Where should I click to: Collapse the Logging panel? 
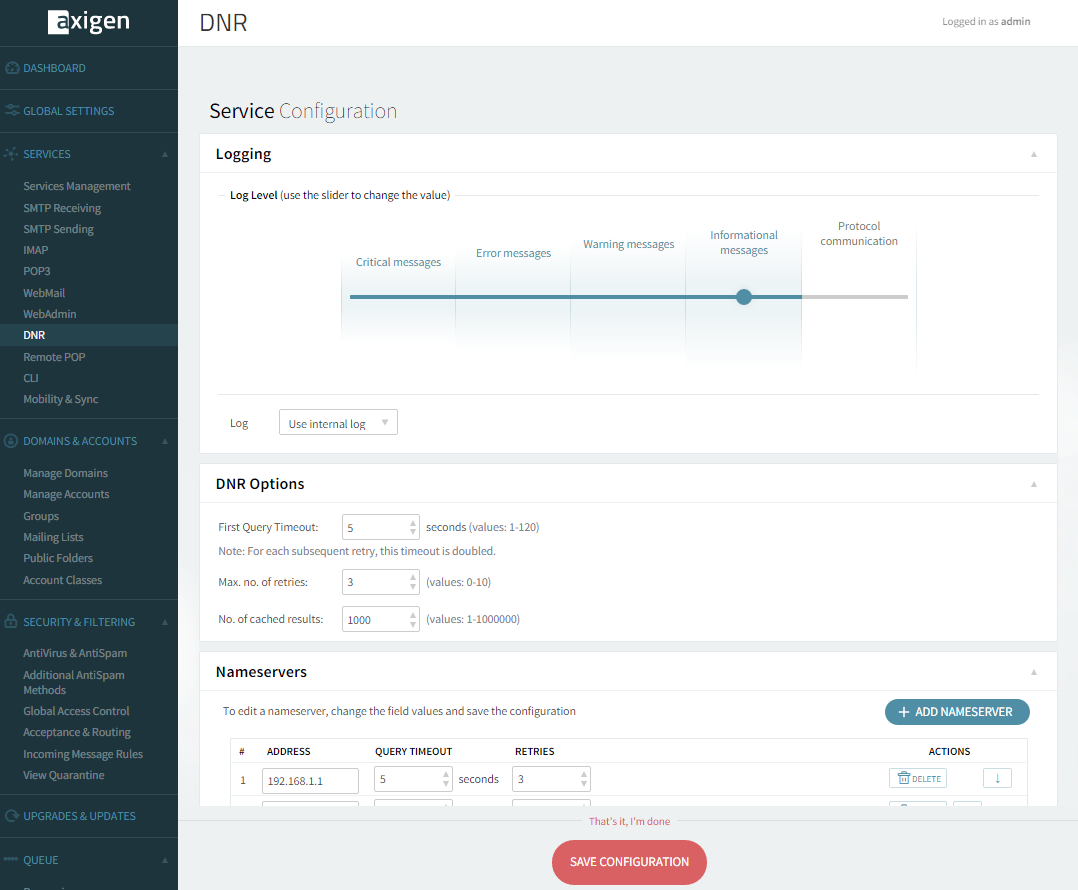click(1034, 154)
